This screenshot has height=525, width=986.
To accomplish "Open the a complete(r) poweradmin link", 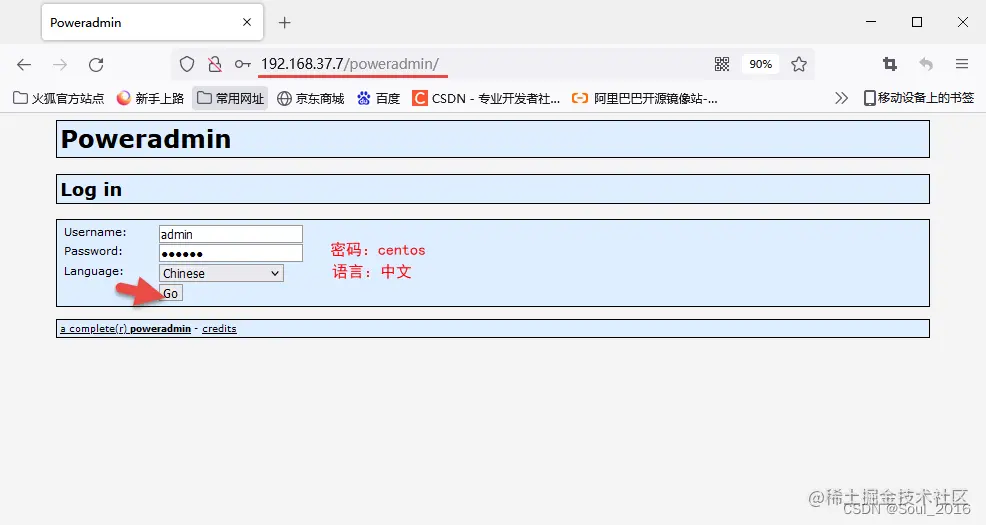I will 125,328.
